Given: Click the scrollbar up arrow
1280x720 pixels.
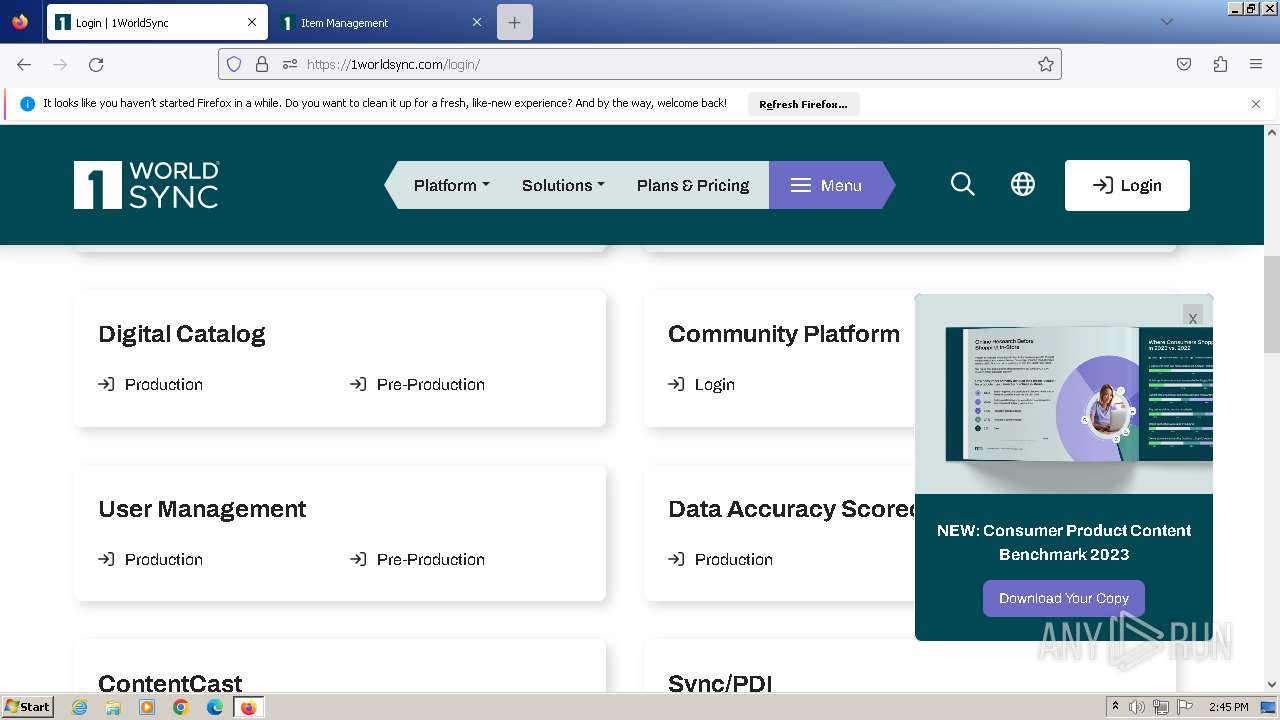Looking at the screenshot, I should pyautogui.click(x=1272, y=132).
